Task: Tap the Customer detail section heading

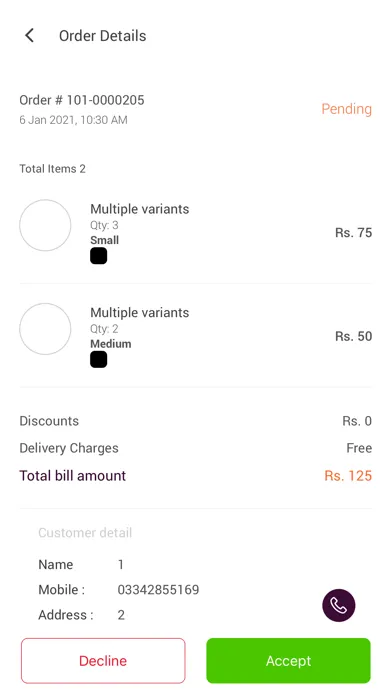Action: [x=85, y=533]
